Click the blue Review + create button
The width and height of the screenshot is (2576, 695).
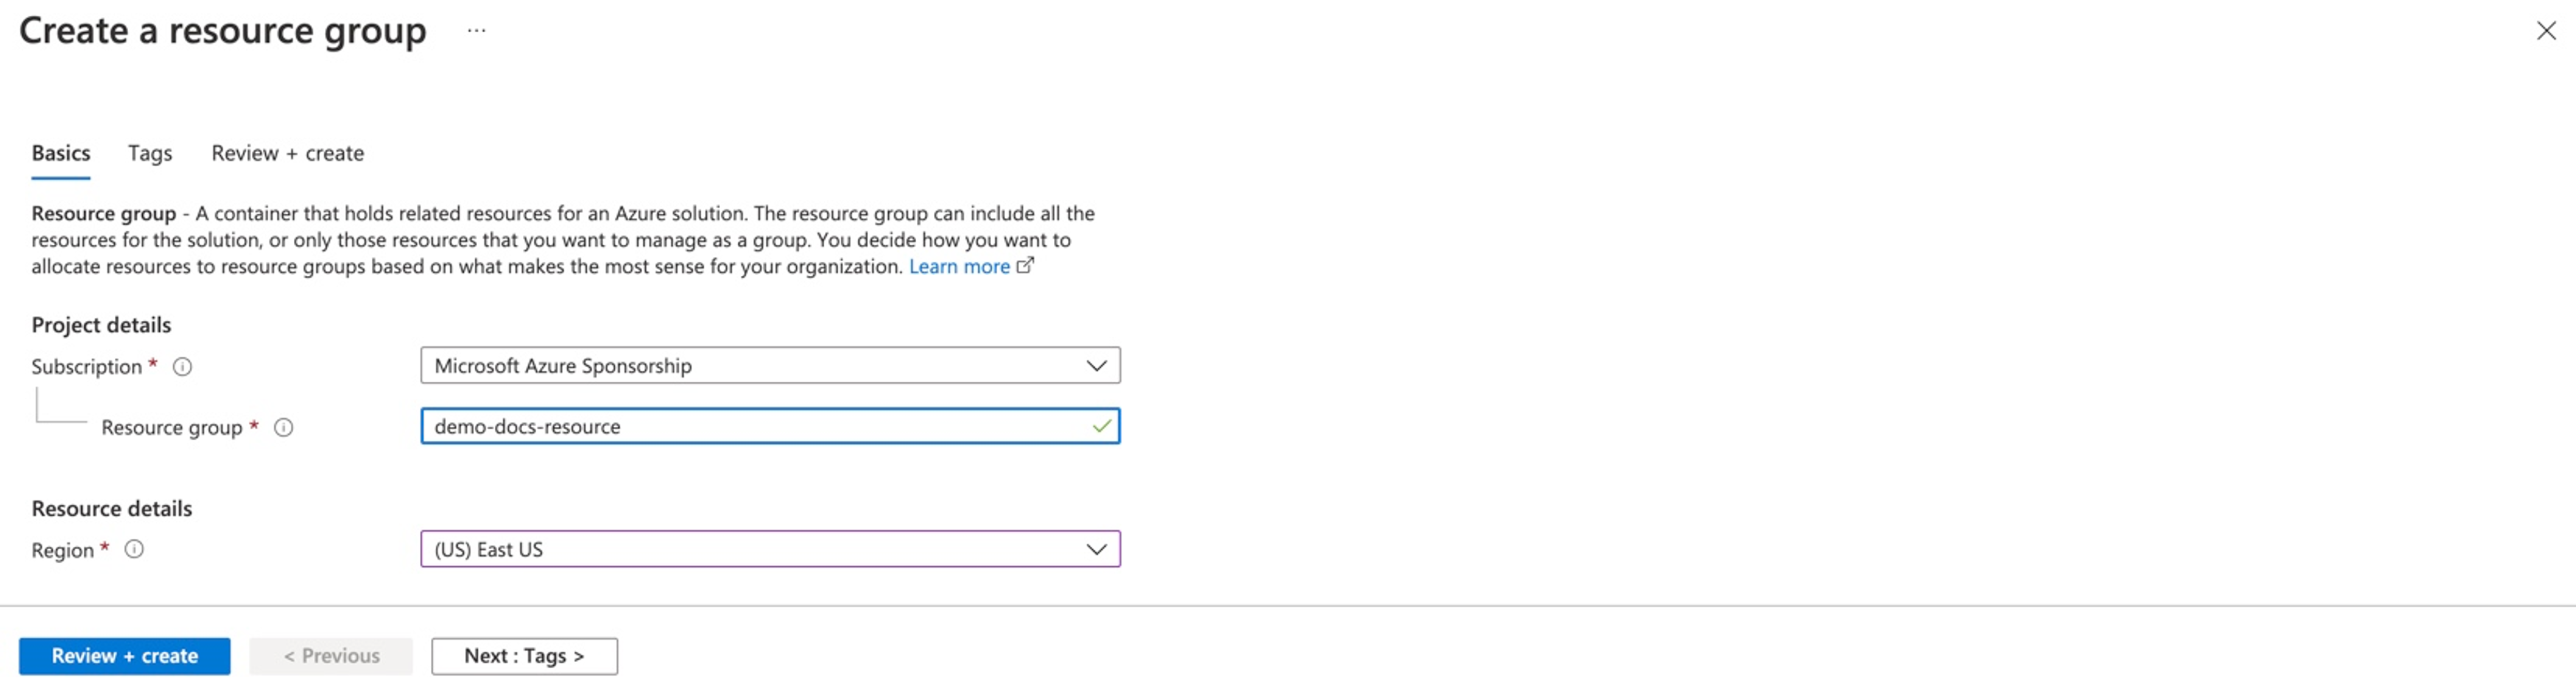[x=125, y=656]
